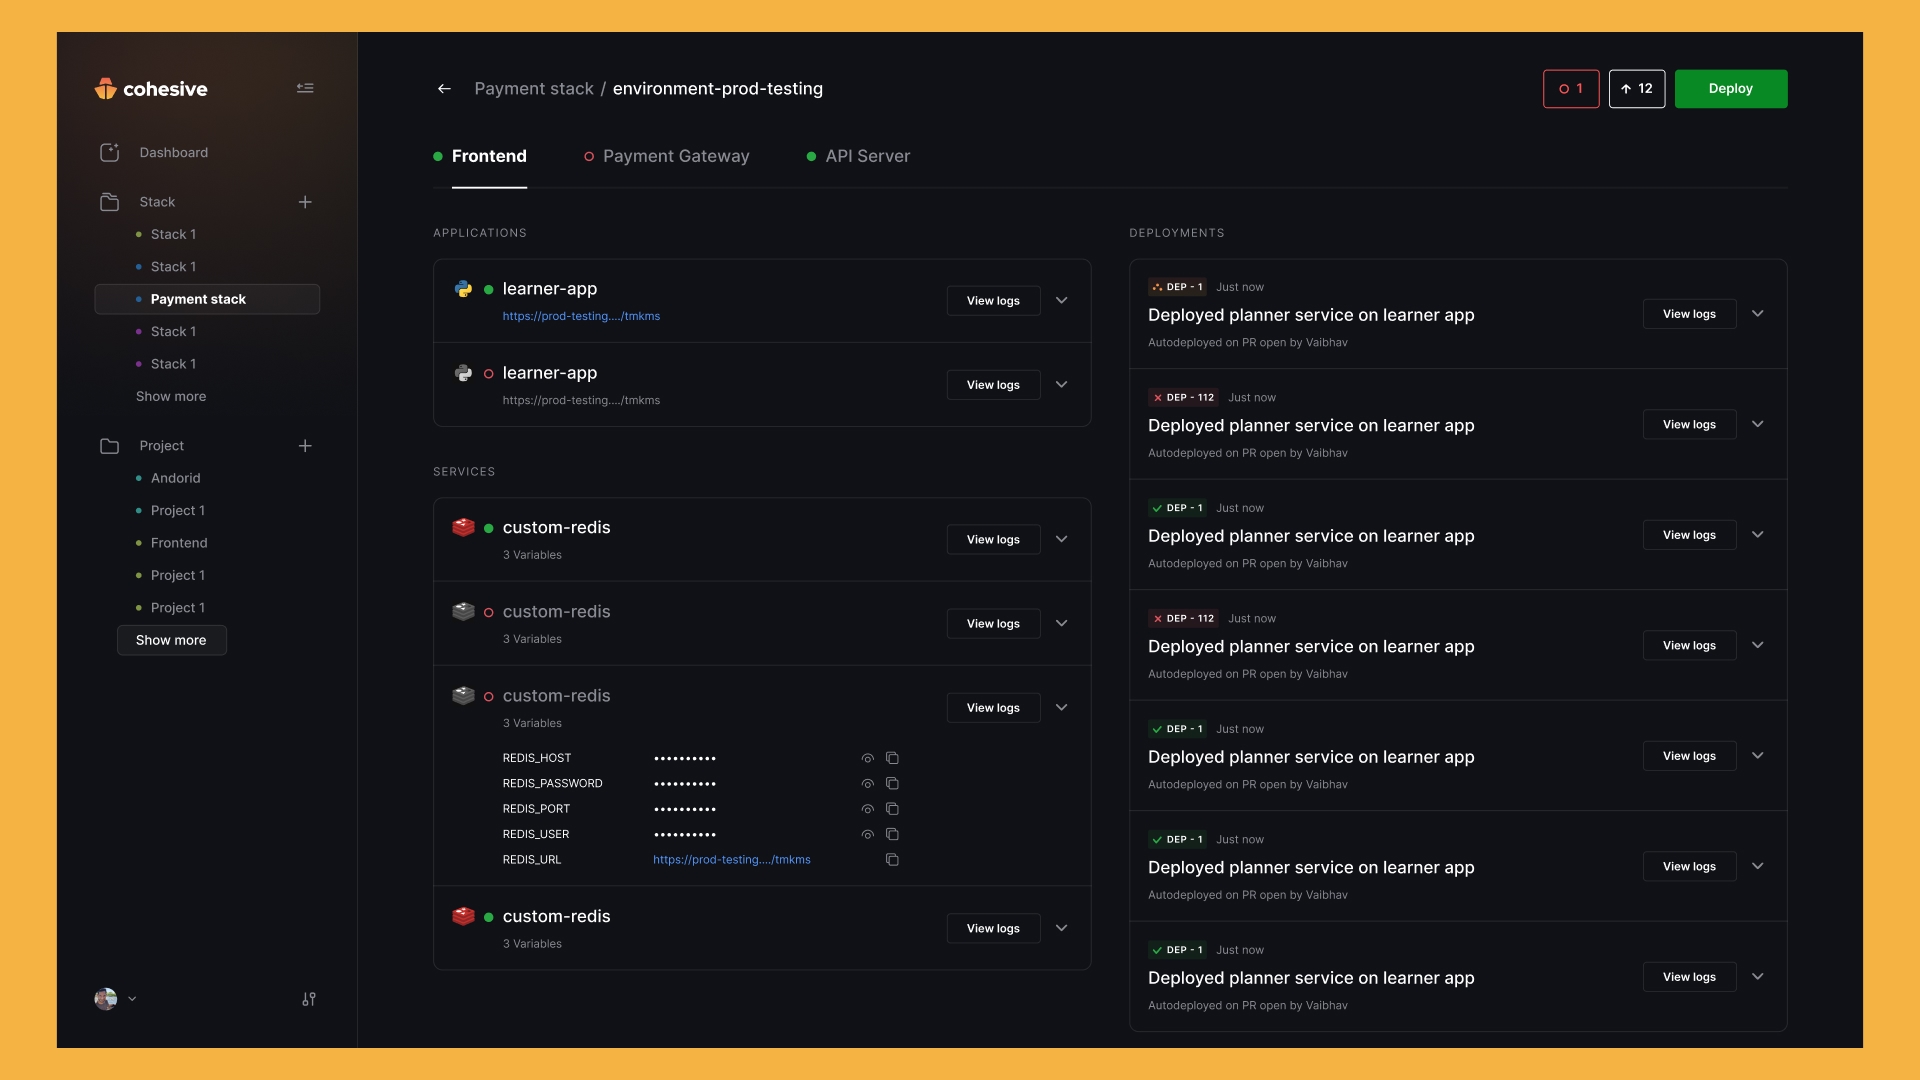Expand the DEP-112 deployment details chevron
Viewport: 1920px width, 1080px height.
1757,425
